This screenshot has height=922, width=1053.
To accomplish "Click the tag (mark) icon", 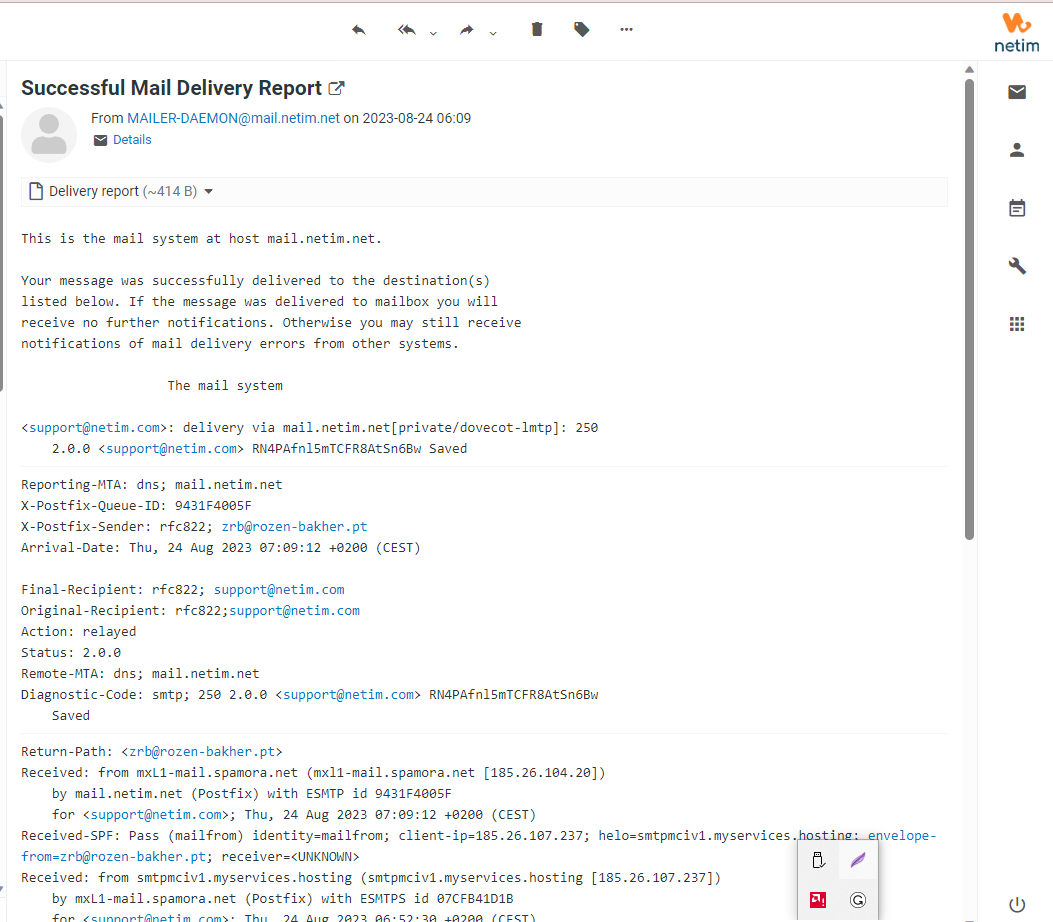I will pyautogui.click(x=582, y=29).
